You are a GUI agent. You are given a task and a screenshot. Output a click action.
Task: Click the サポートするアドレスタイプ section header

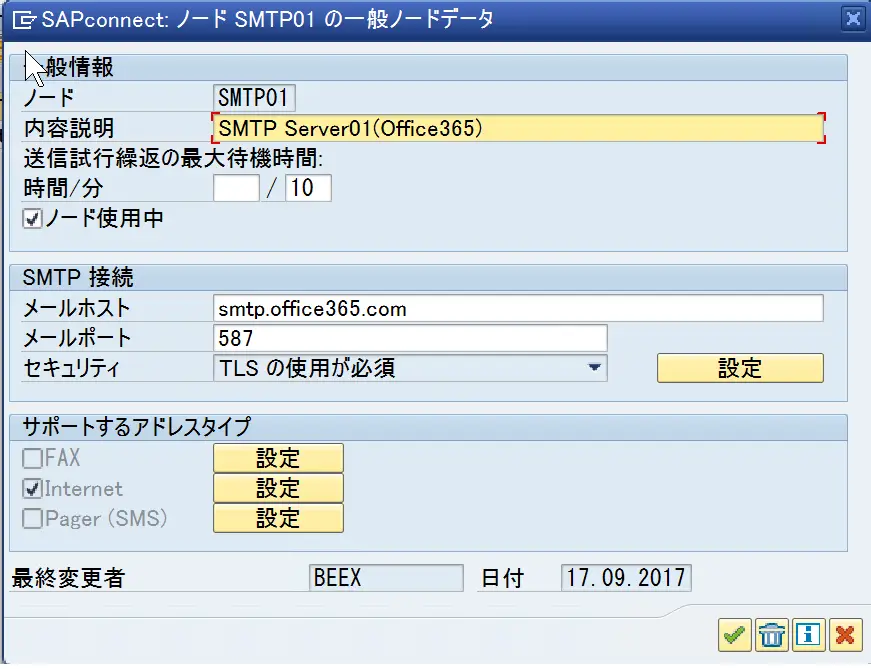(137, 427)
